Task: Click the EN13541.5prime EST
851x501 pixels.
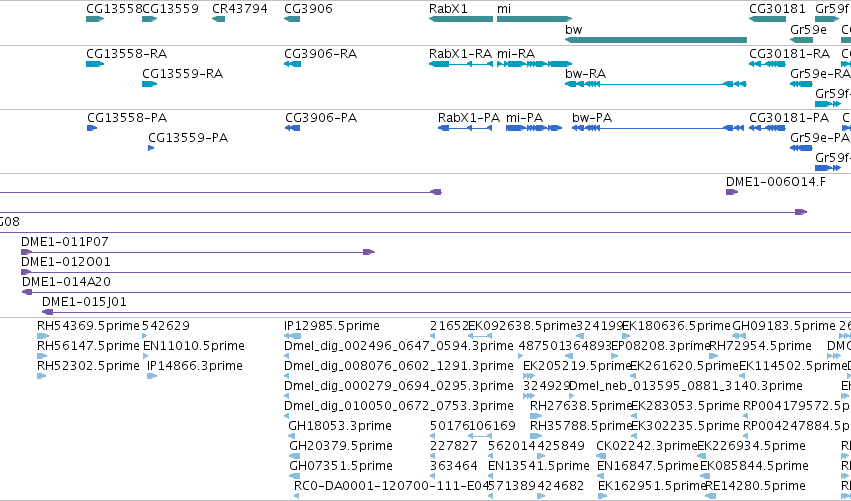Action: pyautogui.click(x=492, y=476)
